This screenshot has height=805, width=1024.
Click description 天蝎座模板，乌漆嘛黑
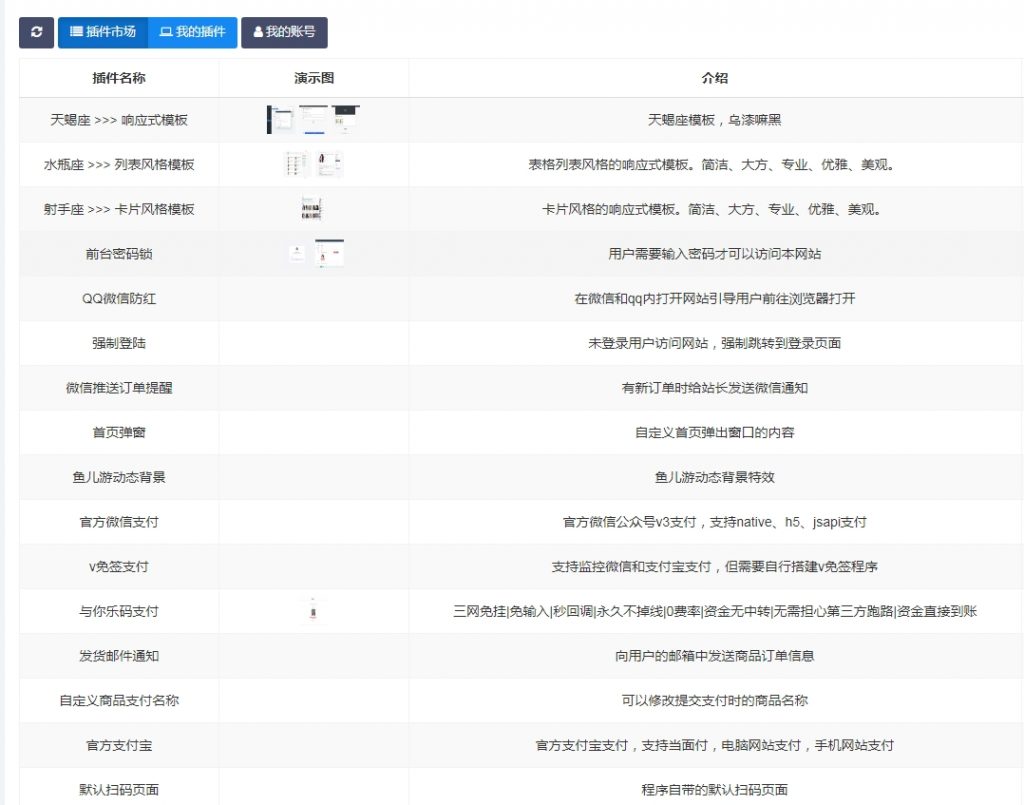coord(714,120)
